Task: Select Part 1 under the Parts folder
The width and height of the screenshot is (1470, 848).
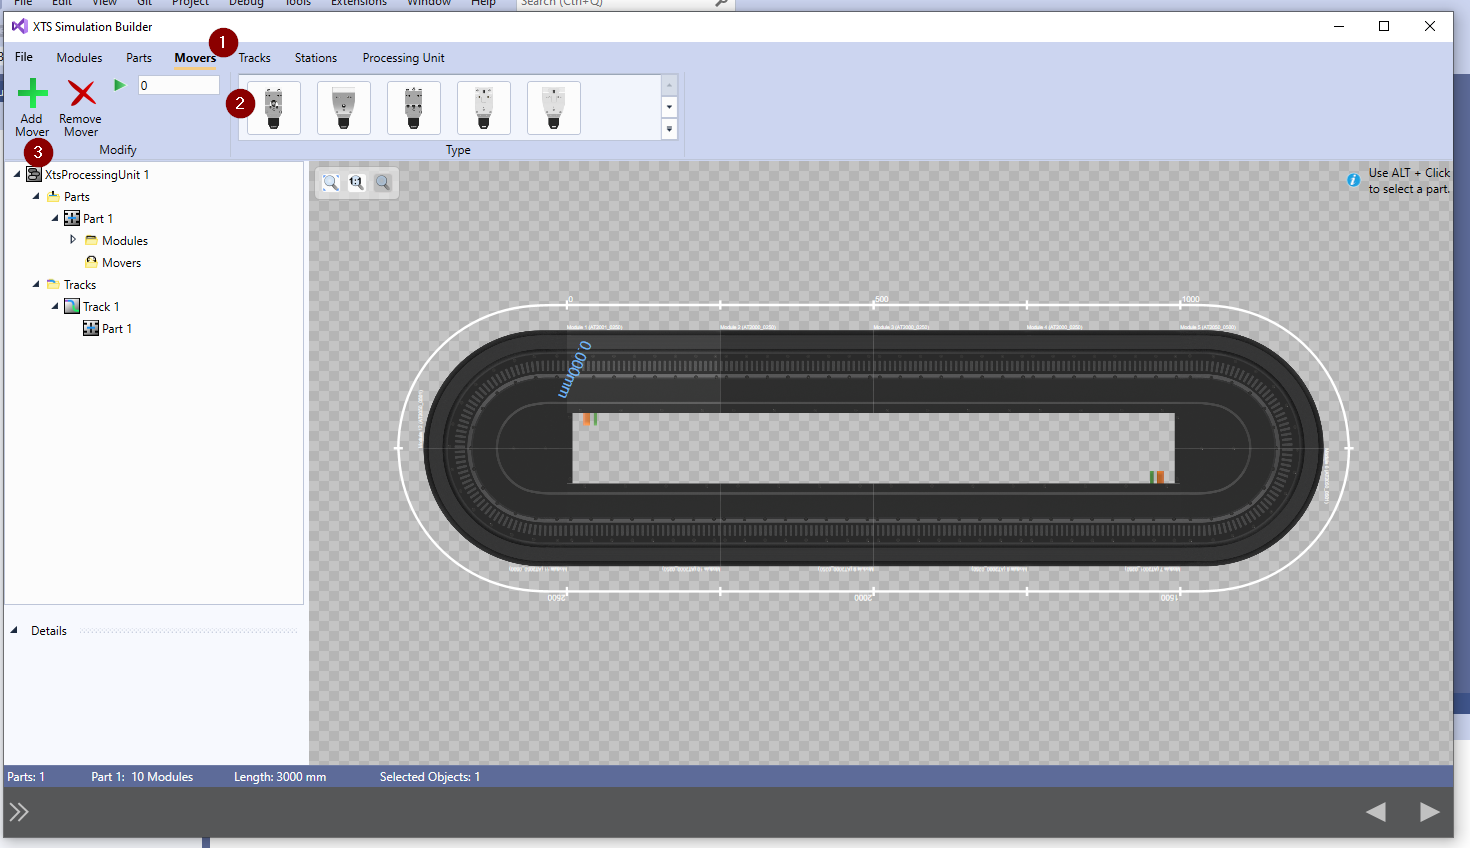Action: coord(98,219)
